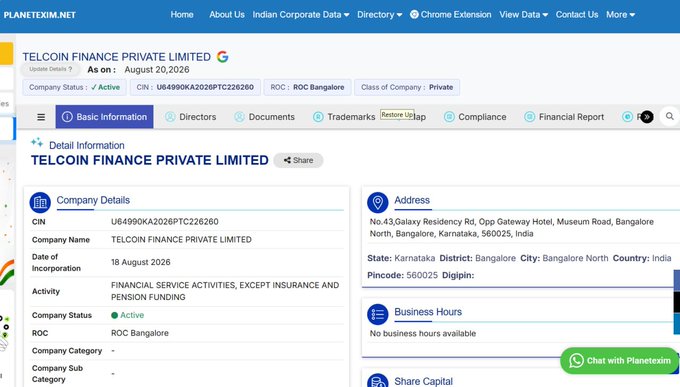
Task: Open the hamburger menu in tab bar
Action: pos(41,117)
